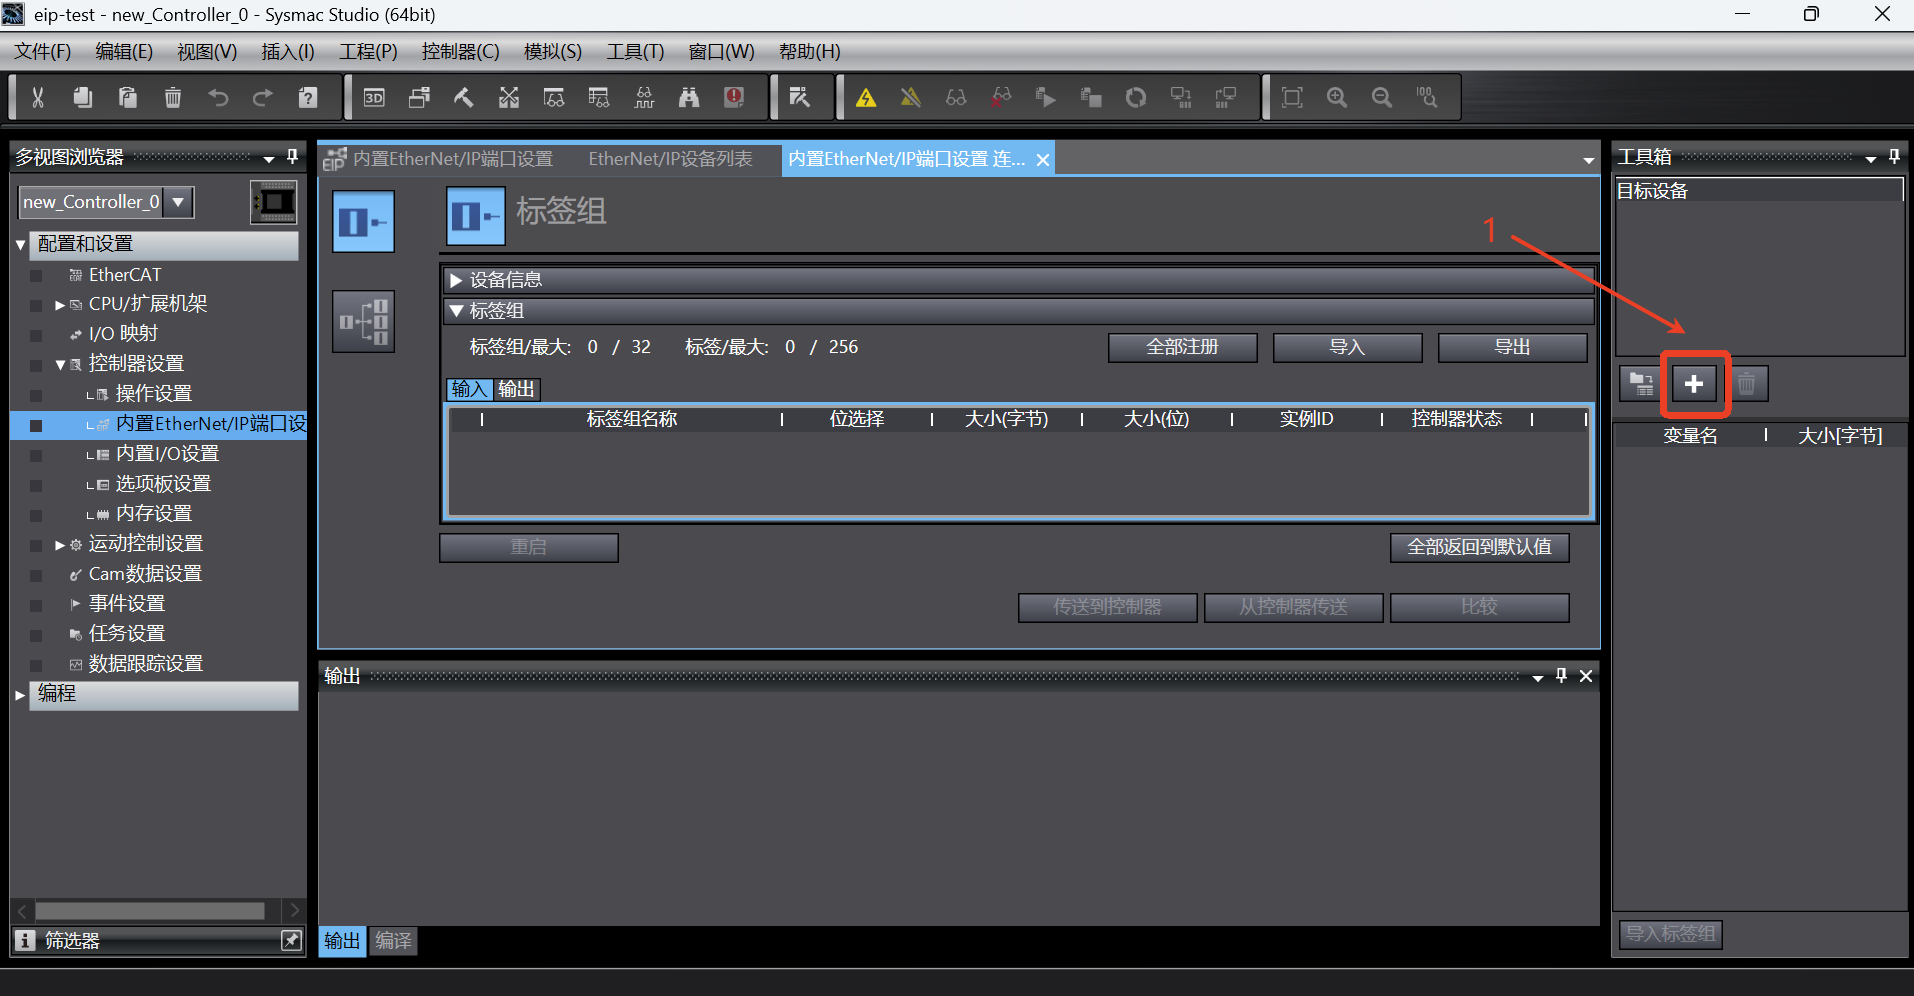Click the cut scissors icon in the toolbar

[x=38, y=97]
